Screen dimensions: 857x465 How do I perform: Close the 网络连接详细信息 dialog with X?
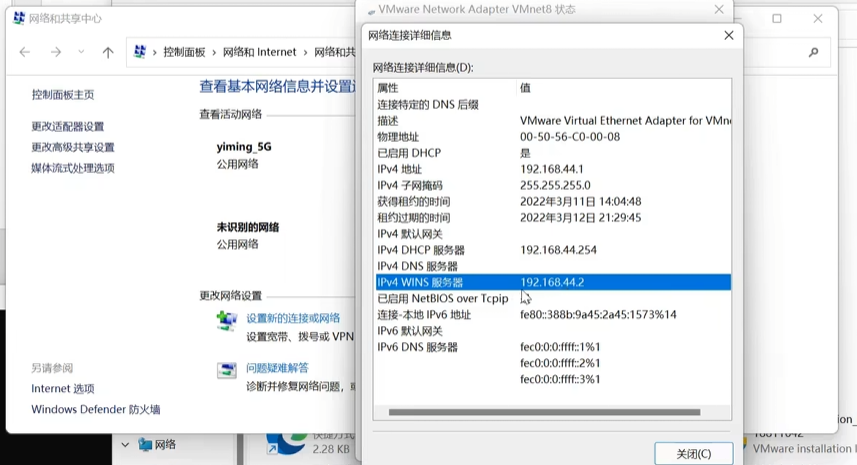[728, 35]
